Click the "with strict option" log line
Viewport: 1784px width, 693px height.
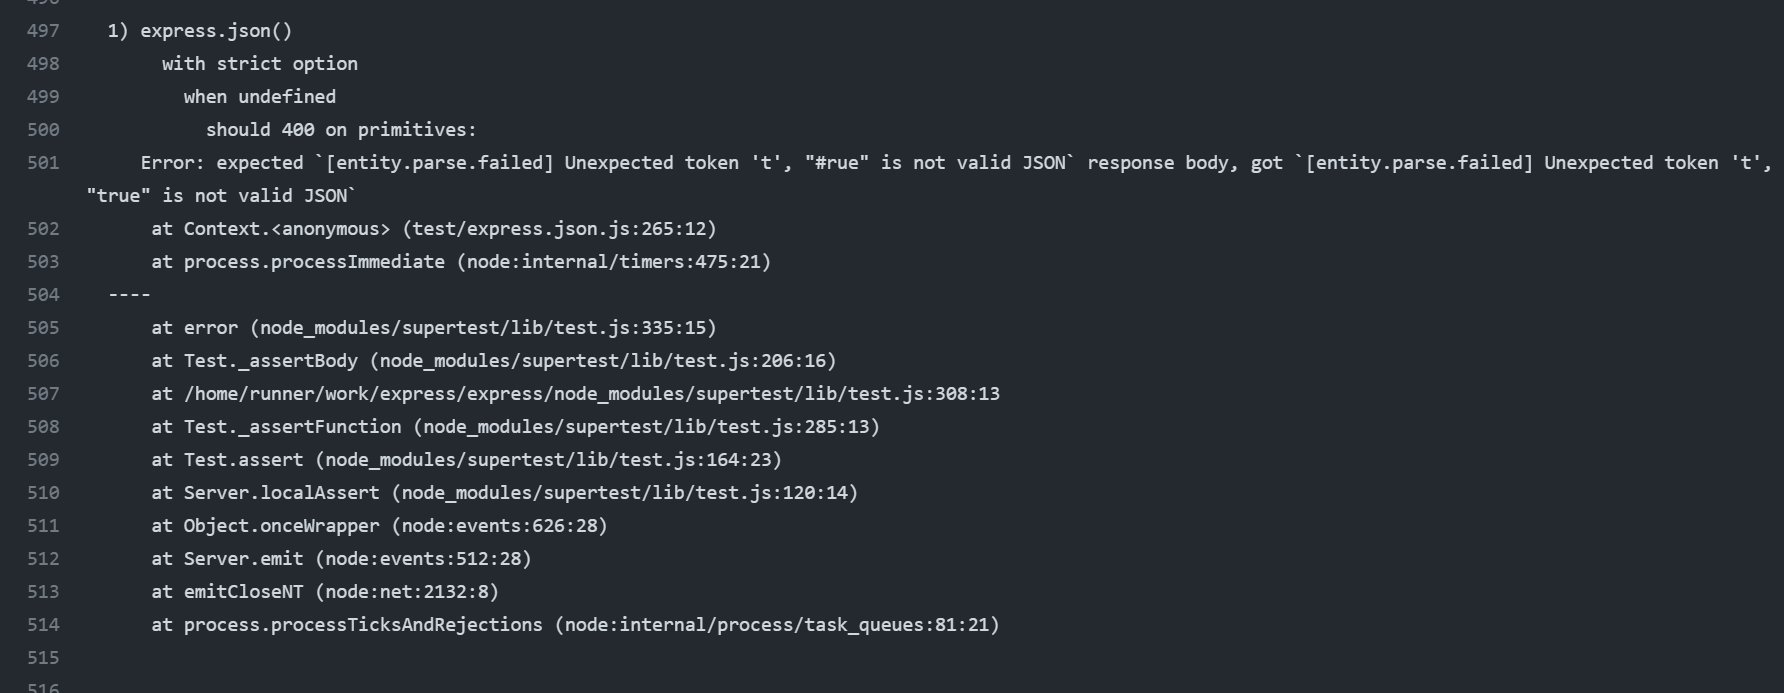(x=260, y=64)
